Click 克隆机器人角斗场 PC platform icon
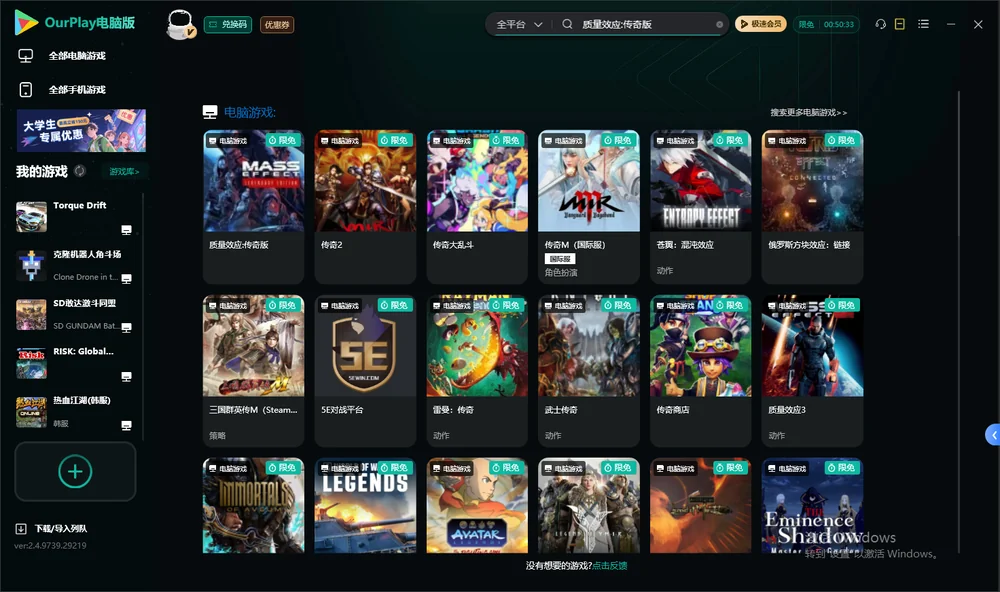Image resolution: width=1000 pixels, height=592 pixels. tap(126, 279)
